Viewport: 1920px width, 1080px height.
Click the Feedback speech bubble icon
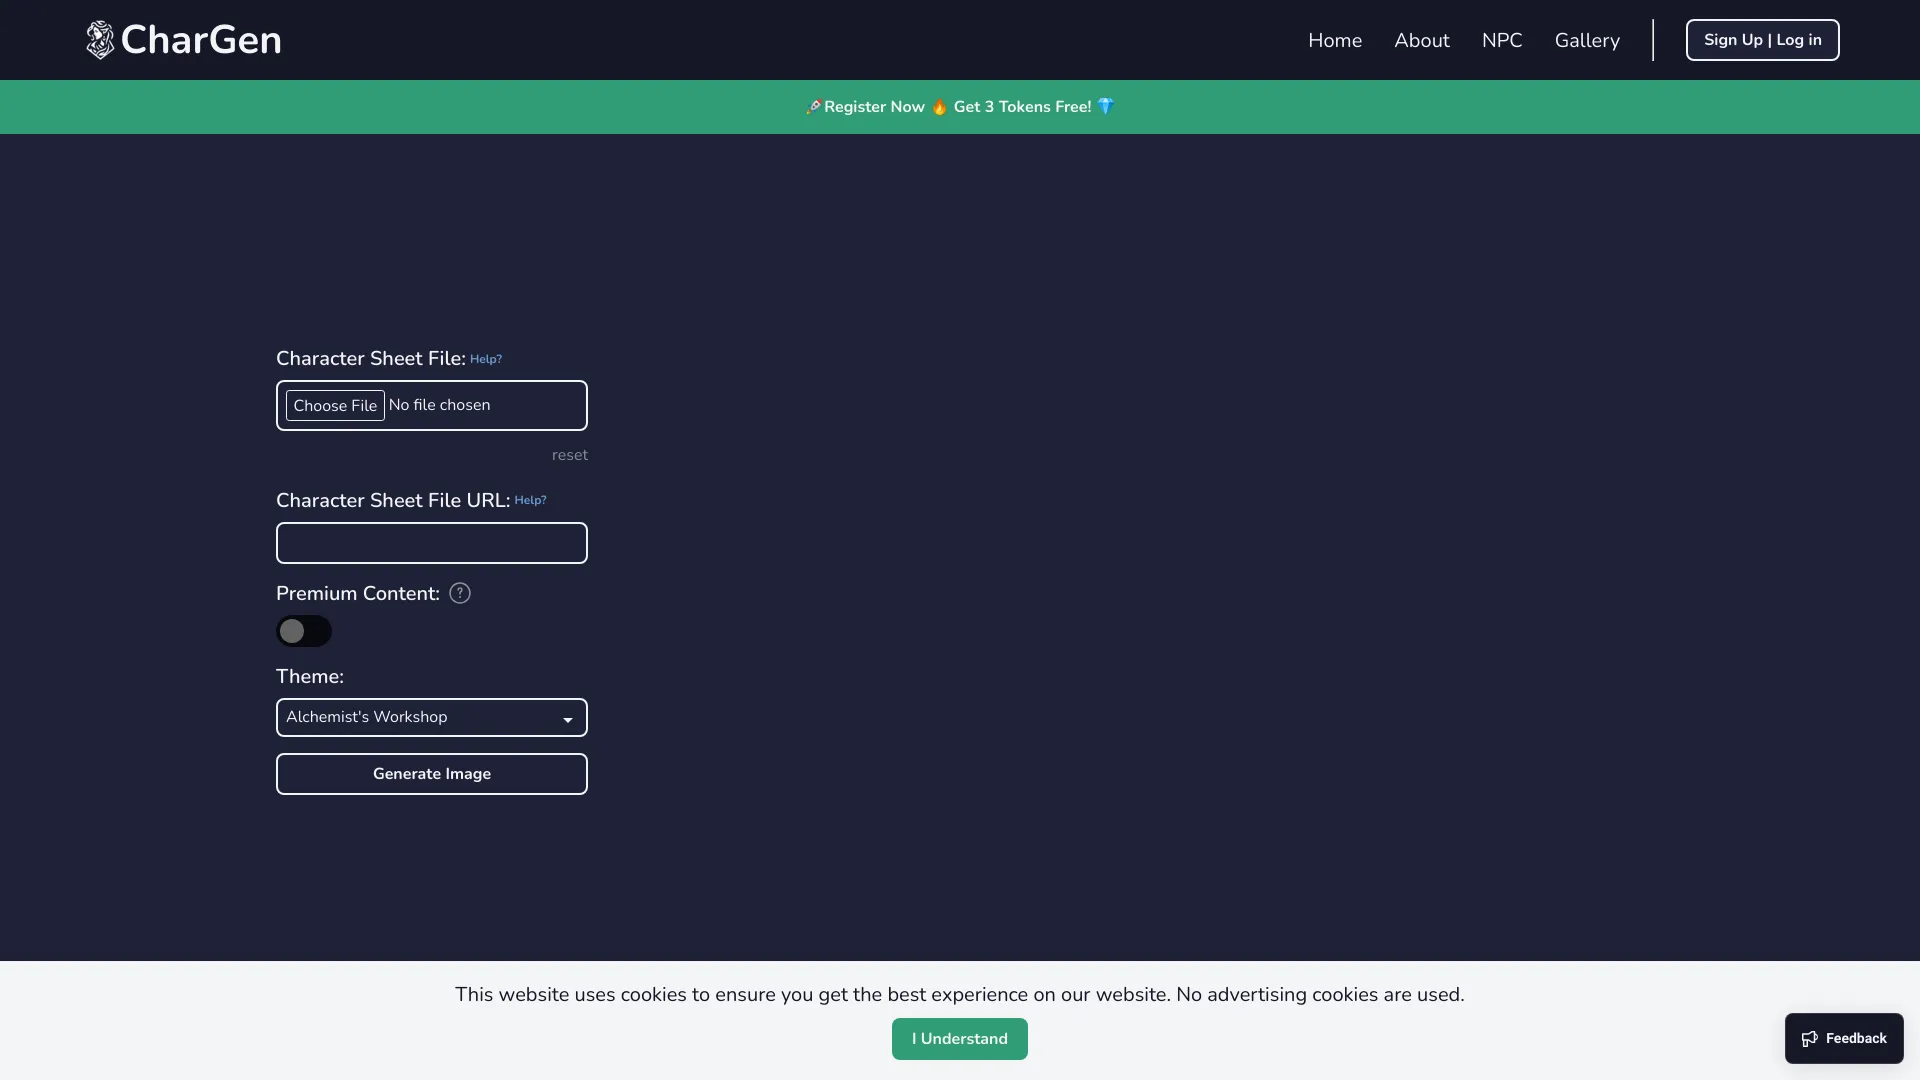pos(1811,1038)
